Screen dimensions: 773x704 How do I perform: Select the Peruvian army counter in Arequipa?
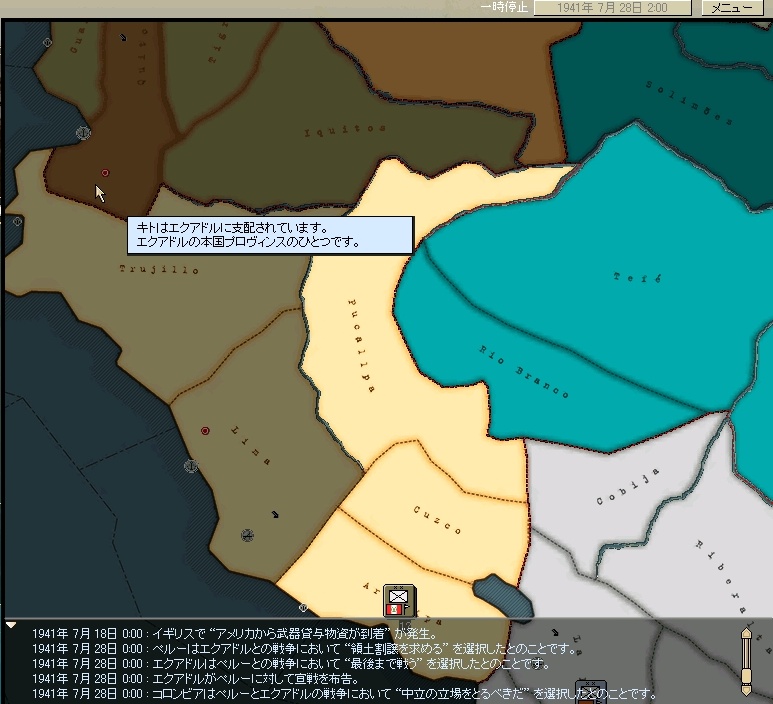point(399,601)
